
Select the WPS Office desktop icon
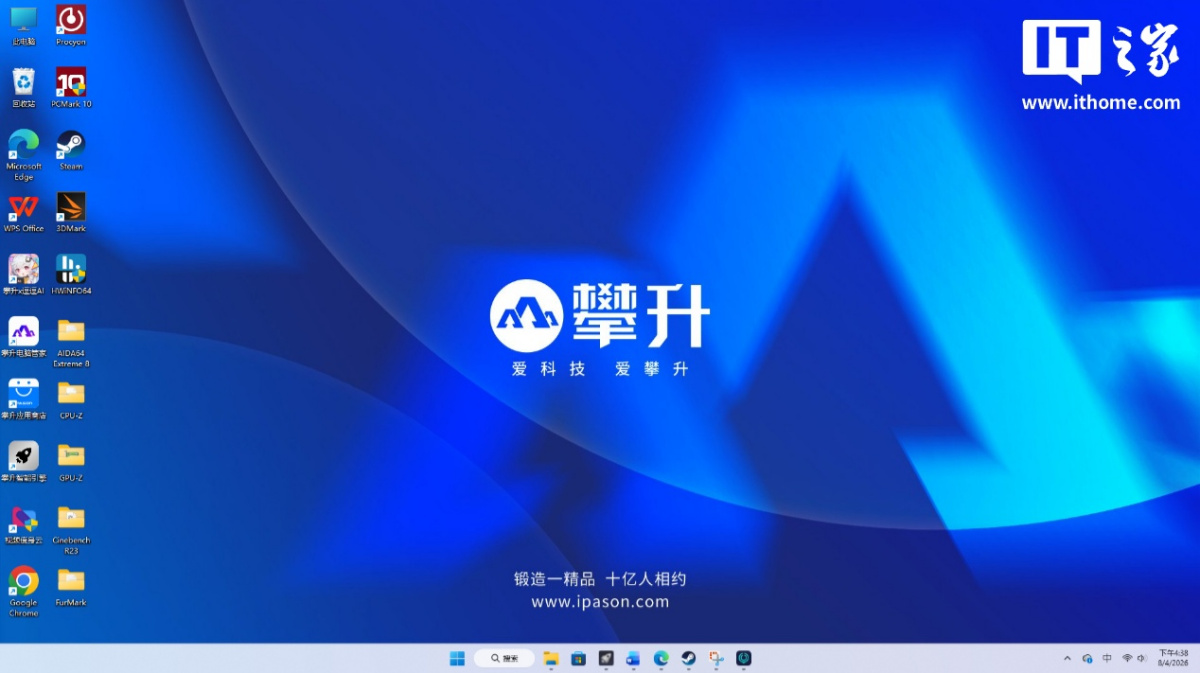pyautogui.click(x=23, y=207)
